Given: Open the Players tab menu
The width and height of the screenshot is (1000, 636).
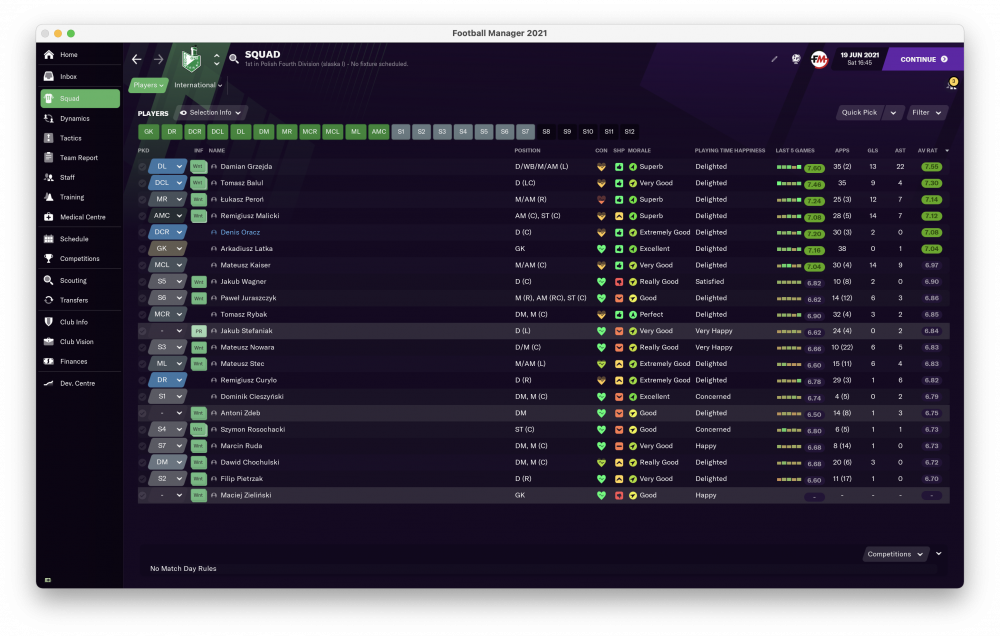Looking at the screenshot, I should tap(148, 85).
